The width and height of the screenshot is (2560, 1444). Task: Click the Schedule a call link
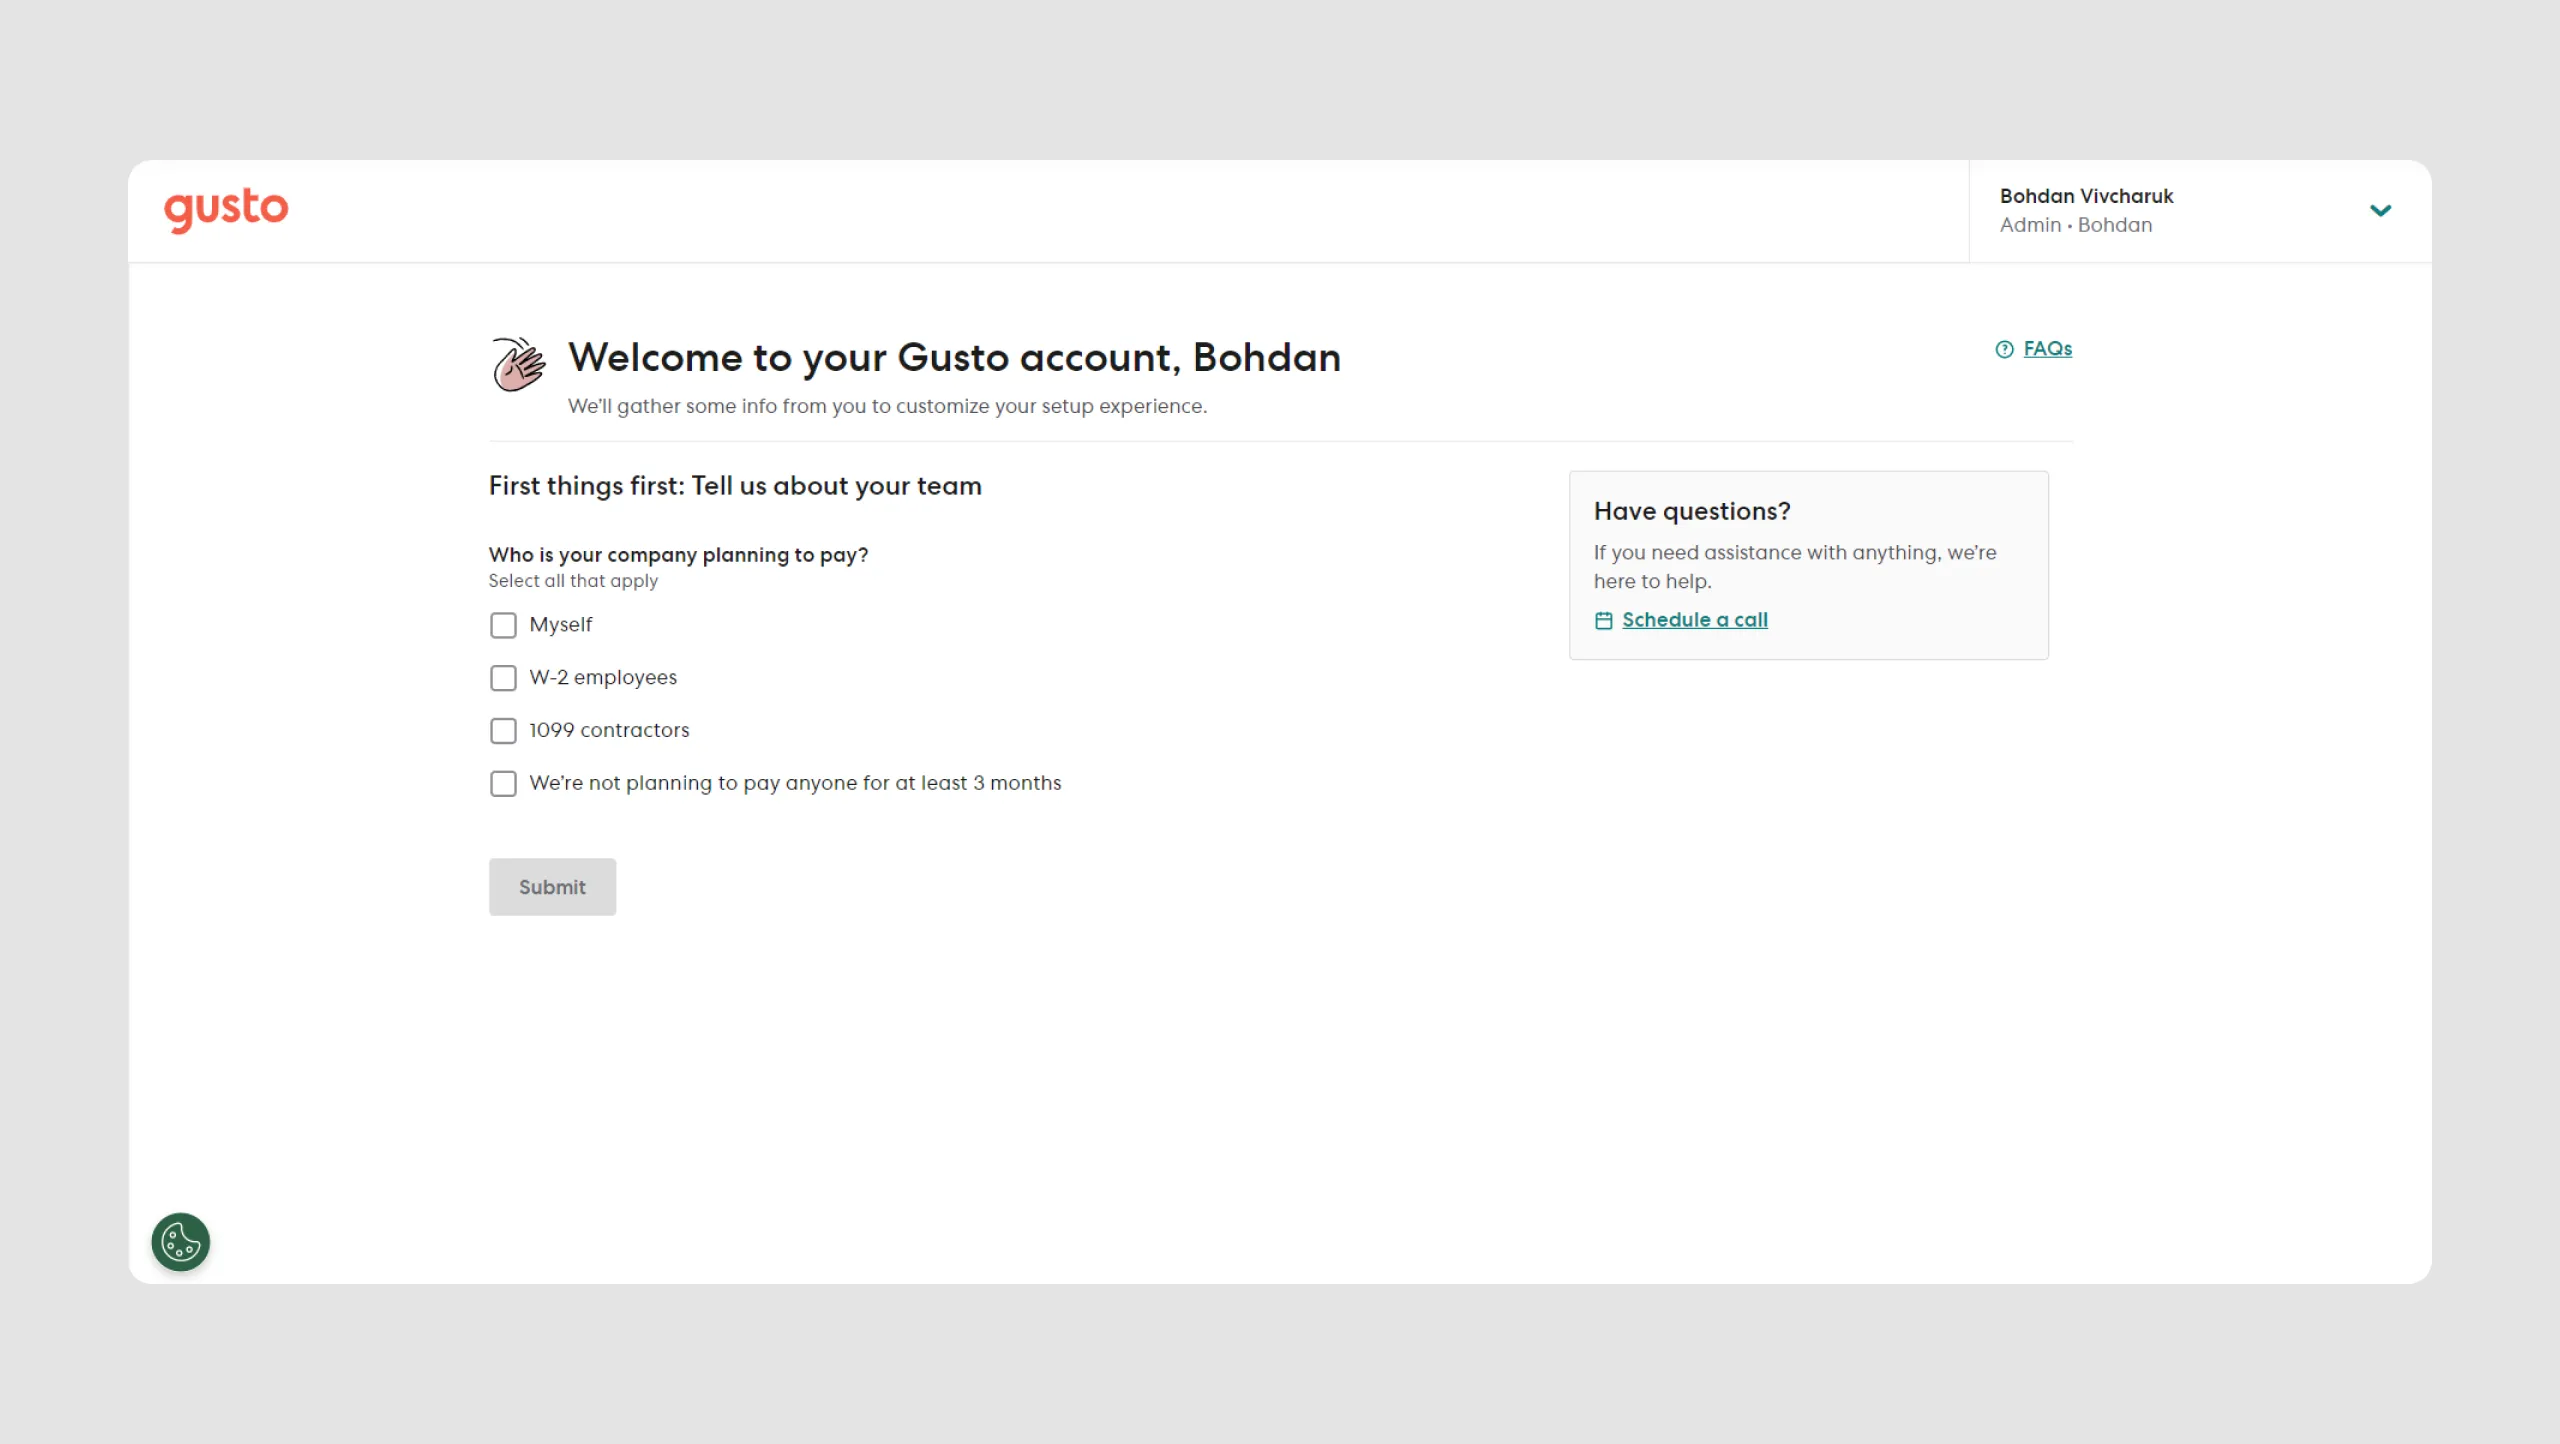pos(1696,619)
